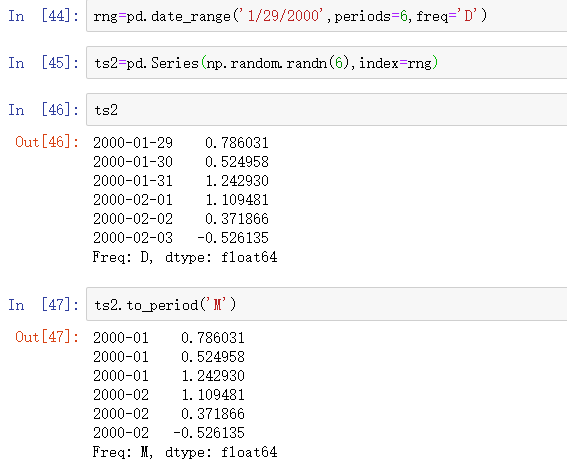Image resolution: width=567 pixels, height=469 pixels.
Task: Select the pd.Series code cell In [45]
Action: (x=327, y=63)
